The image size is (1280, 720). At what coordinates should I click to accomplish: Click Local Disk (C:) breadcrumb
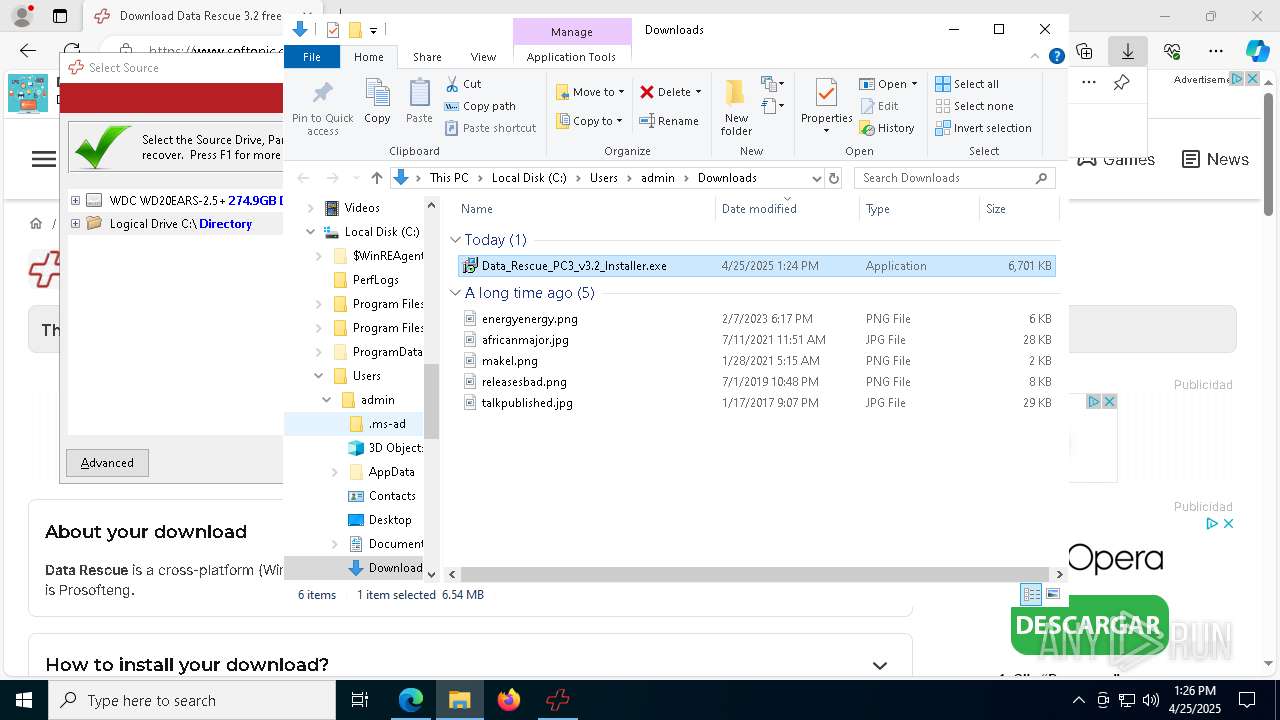(x=529, y=178)
